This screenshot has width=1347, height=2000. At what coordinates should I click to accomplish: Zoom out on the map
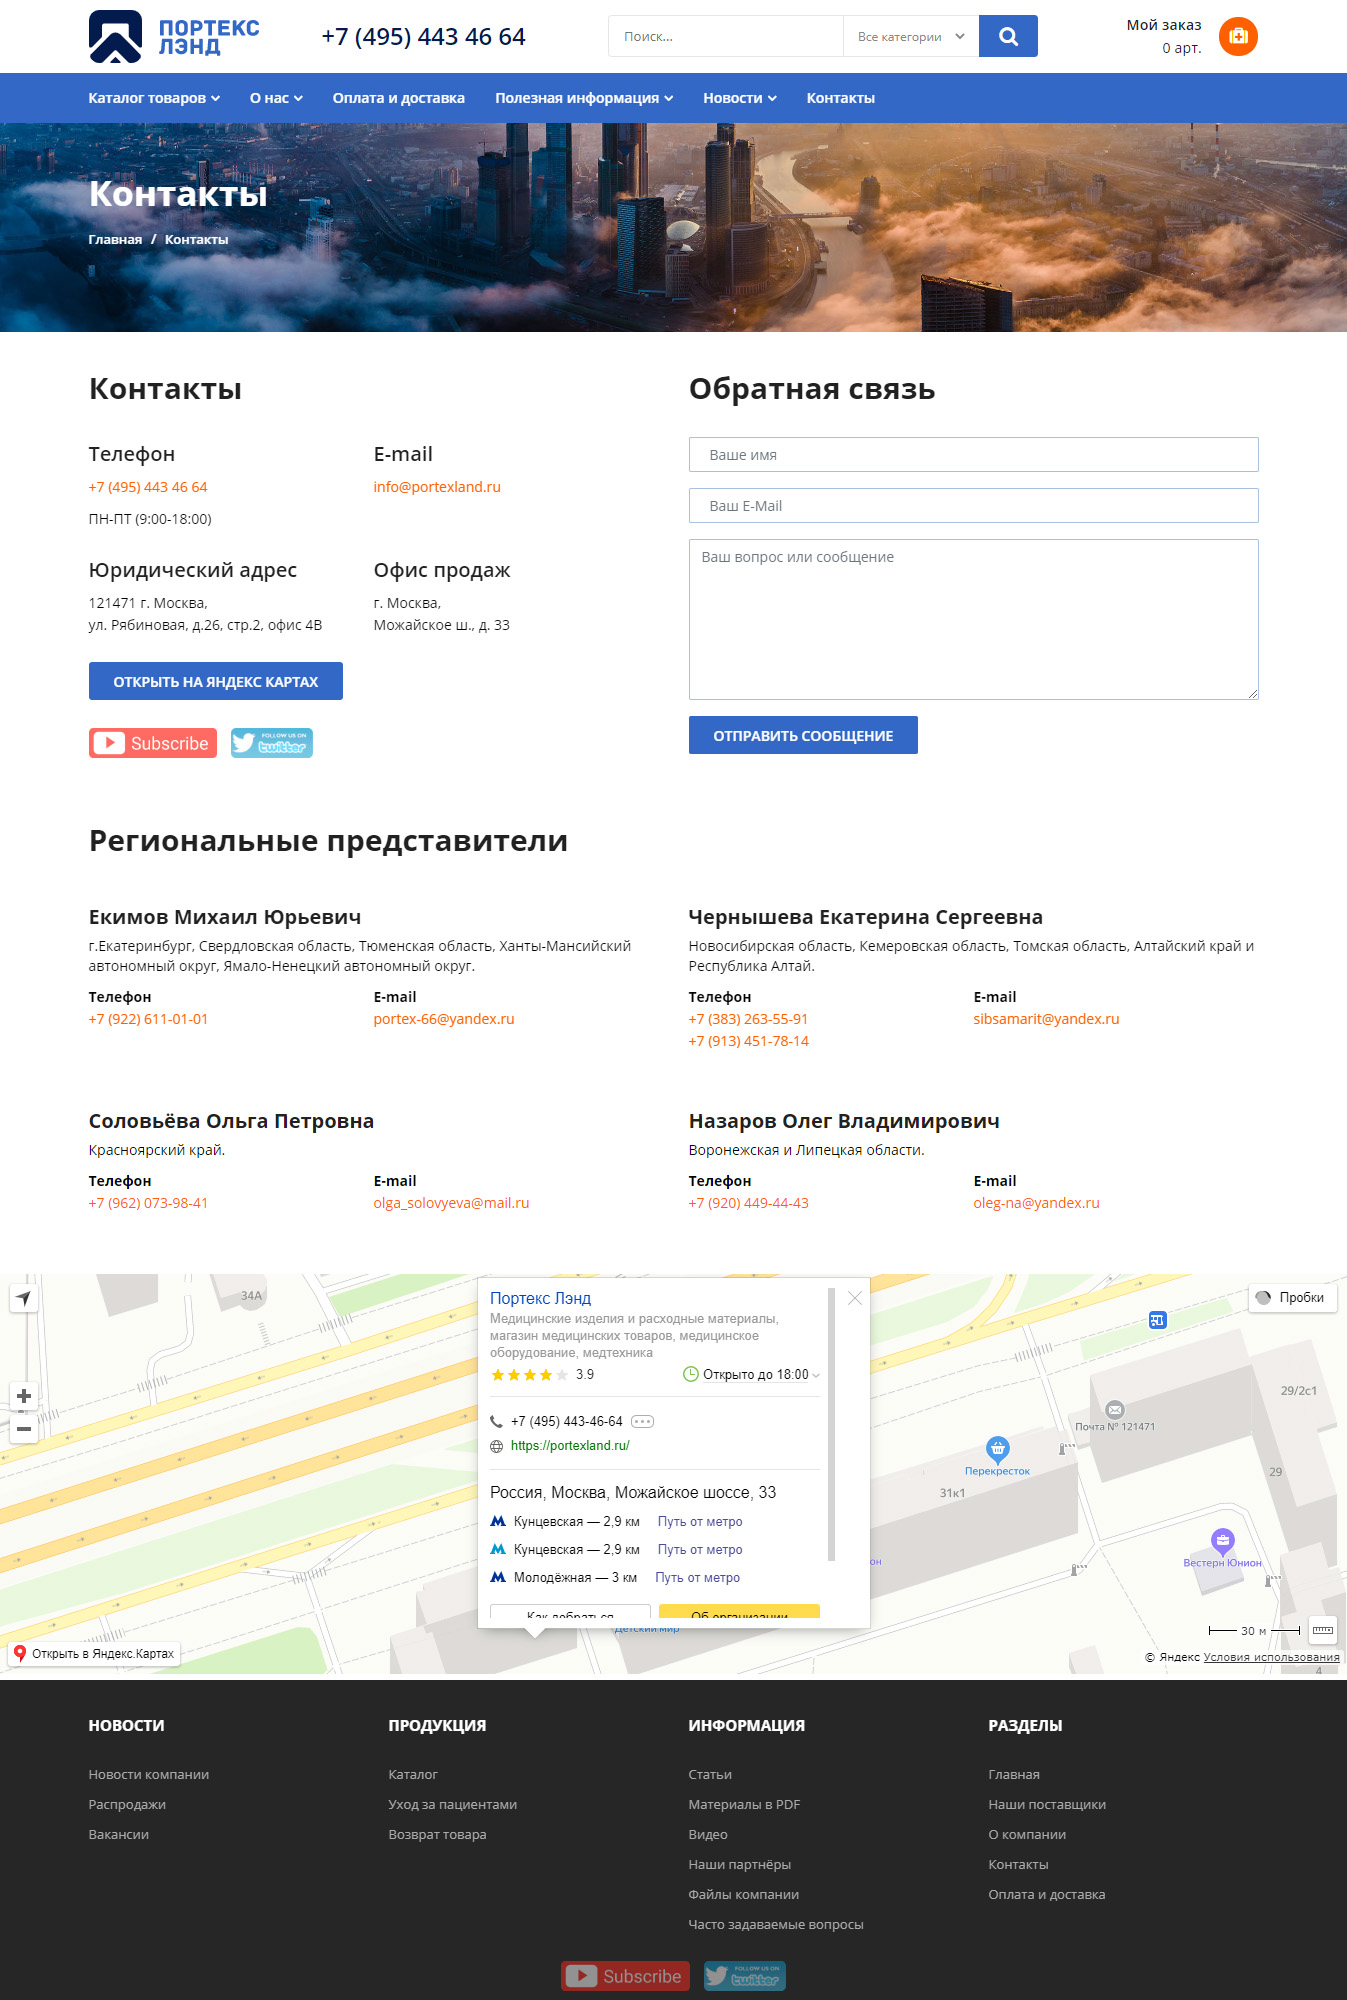pyautogui.click(x=24, y=1429)
